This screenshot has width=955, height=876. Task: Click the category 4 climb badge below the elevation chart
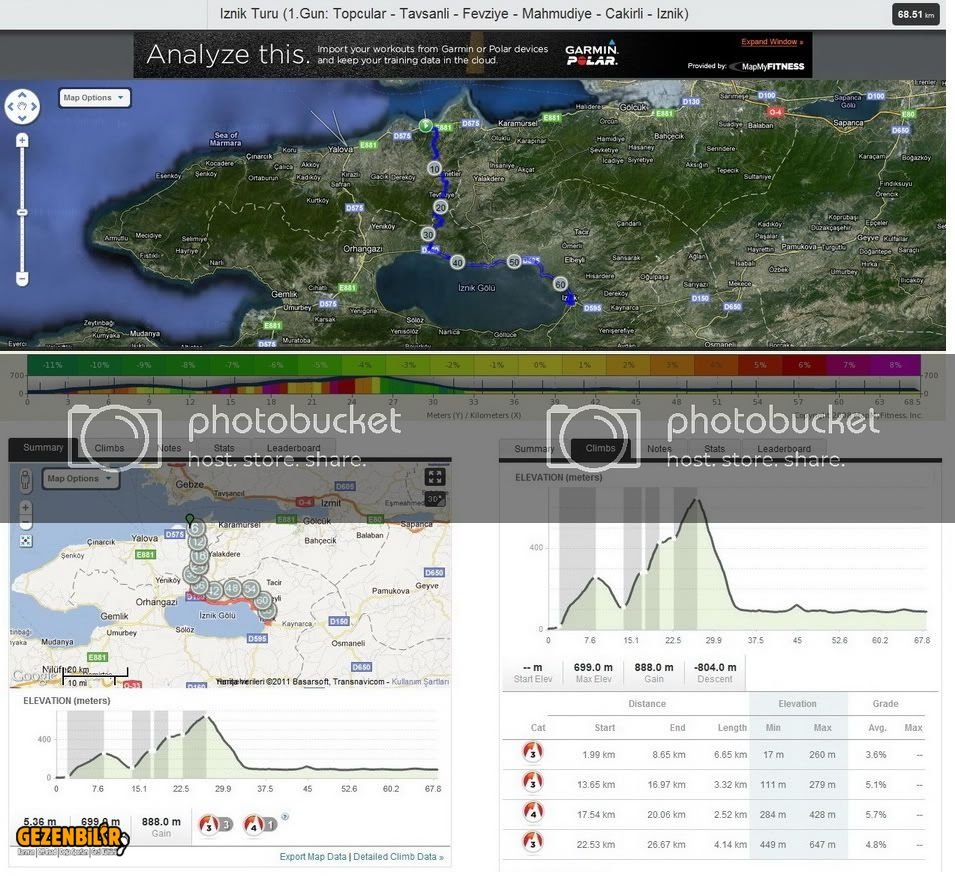[x=255, y=826]
